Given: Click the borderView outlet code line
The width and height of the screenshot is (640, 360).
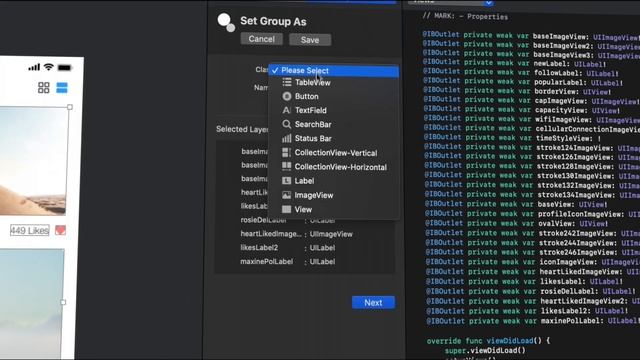Looking at the screenshot, I should tap(516, 92).
